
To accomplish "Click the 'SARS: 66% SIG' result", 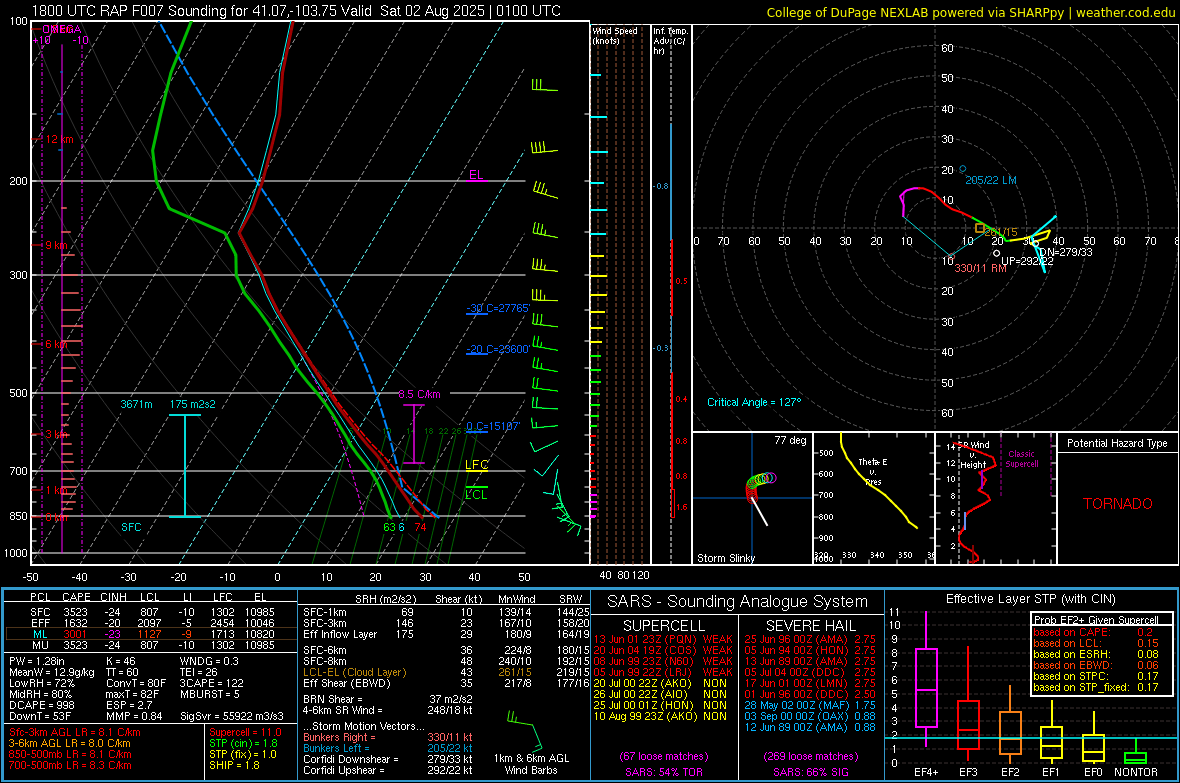I will tap(810, 772).
